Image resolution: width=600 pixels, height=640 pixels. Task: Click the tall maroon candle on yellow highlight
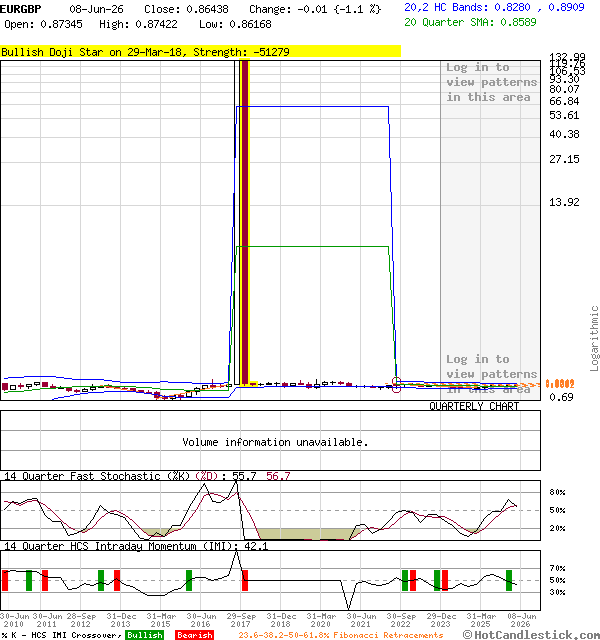(244, 222)
